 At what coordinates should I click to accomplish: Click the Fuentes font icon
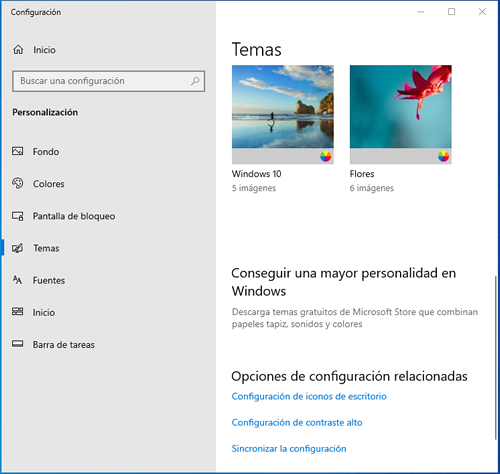point(18,280)
